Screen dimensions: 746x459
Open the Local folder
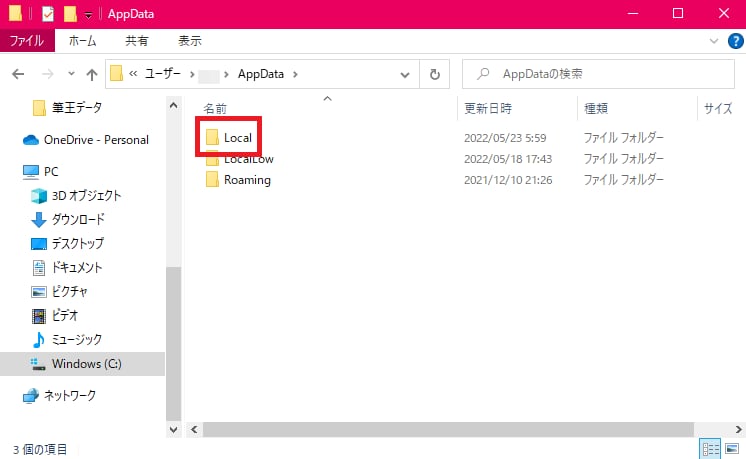click(x=238, y=137)
